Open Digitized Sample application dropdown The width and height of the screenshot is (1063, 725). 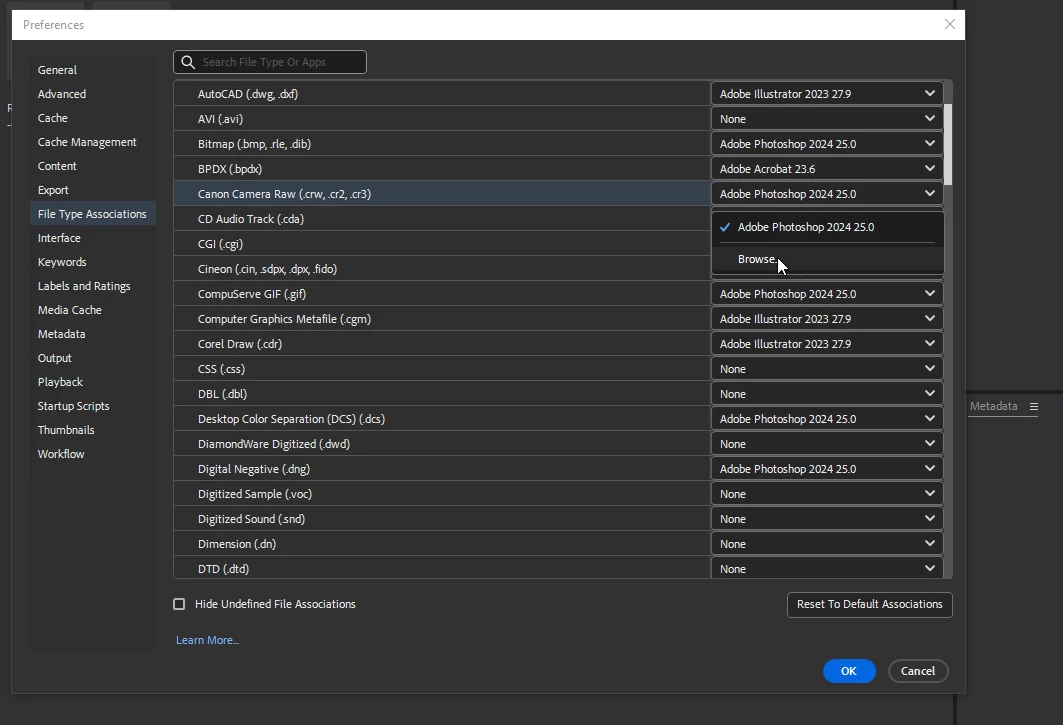(826, 494)
